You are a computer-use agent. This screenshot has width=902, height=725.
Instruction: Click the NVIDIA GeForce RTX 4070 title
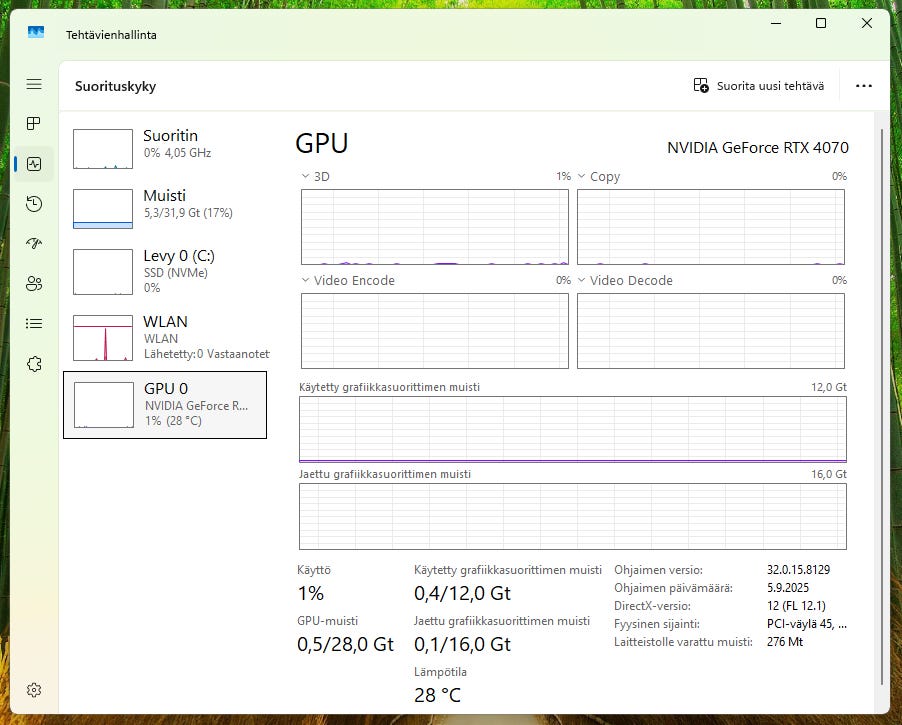758,148
